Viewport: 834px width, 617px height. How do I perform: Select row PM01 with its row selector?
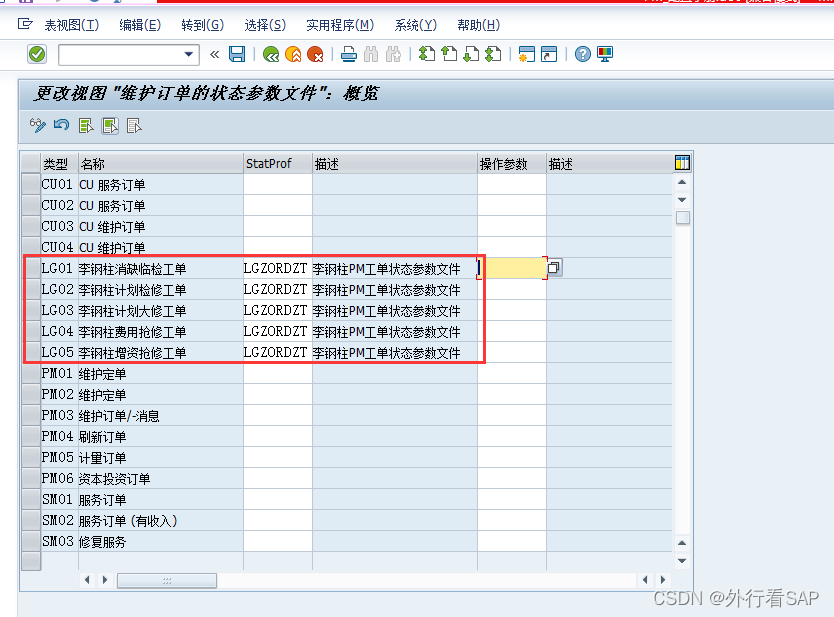pyautogui.click(x=31, y=373)
